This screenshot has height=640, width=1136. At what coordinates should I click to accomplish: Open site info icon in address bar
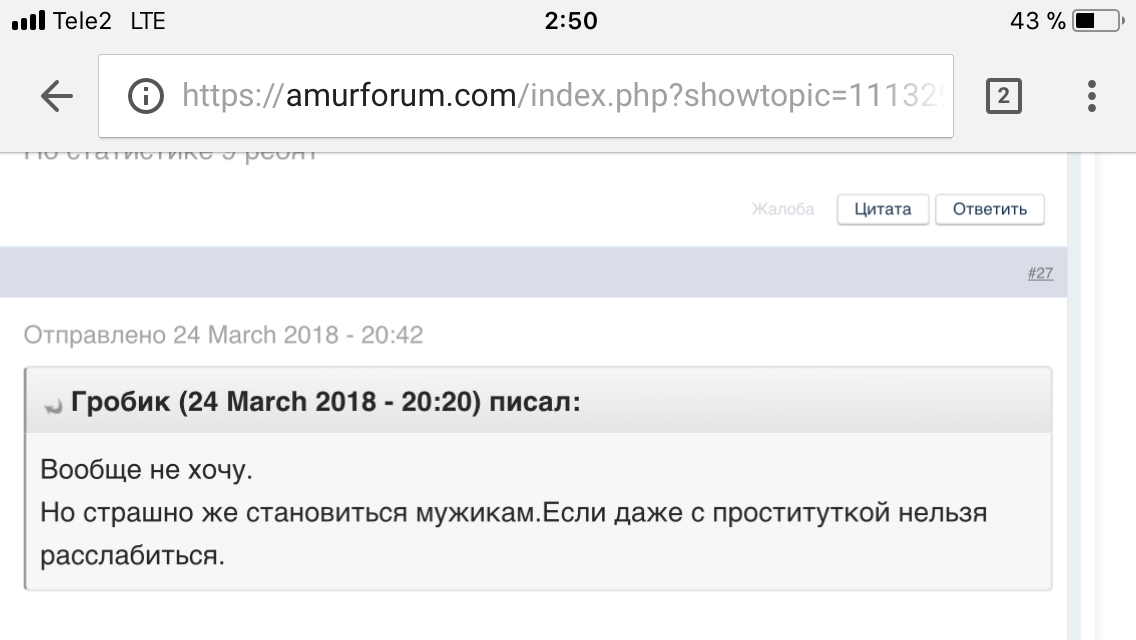(146, 96)
